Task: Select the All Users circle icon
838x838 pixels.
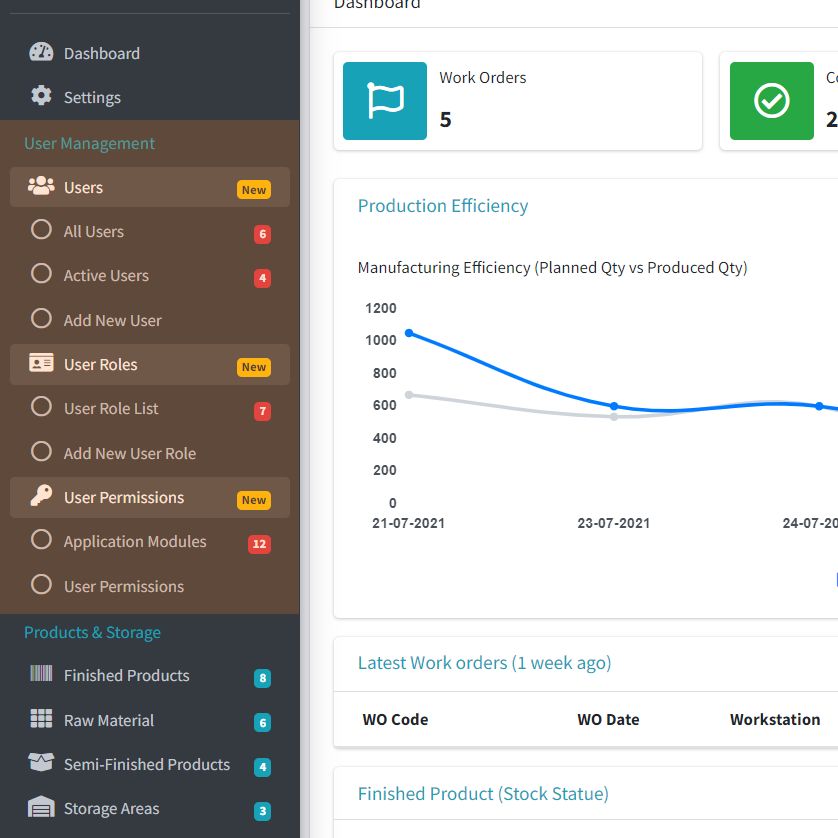Action: tap(41, 230)
